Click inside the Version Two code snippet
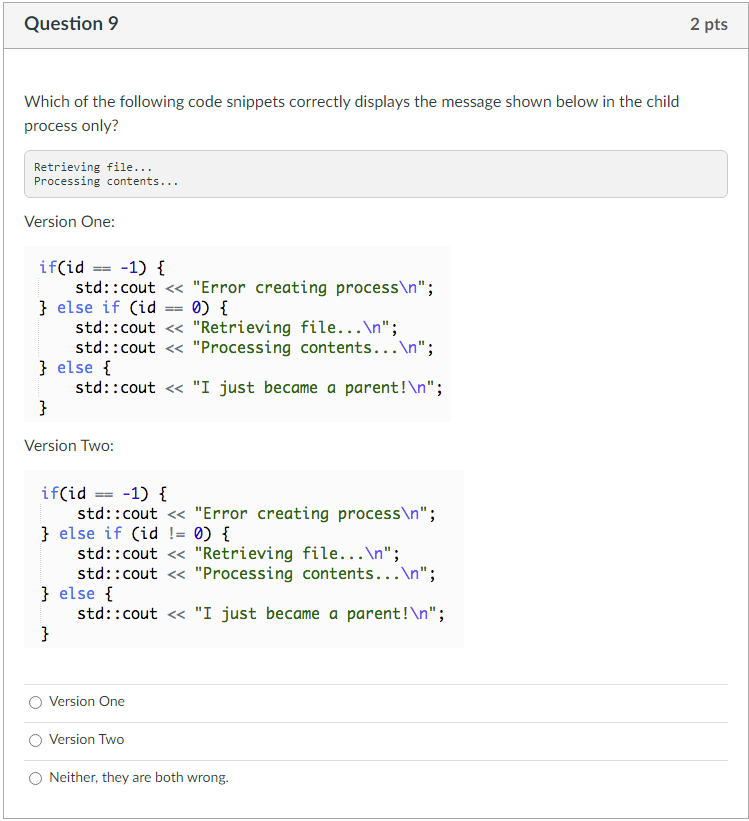The image size is (749, 821). 240,555
